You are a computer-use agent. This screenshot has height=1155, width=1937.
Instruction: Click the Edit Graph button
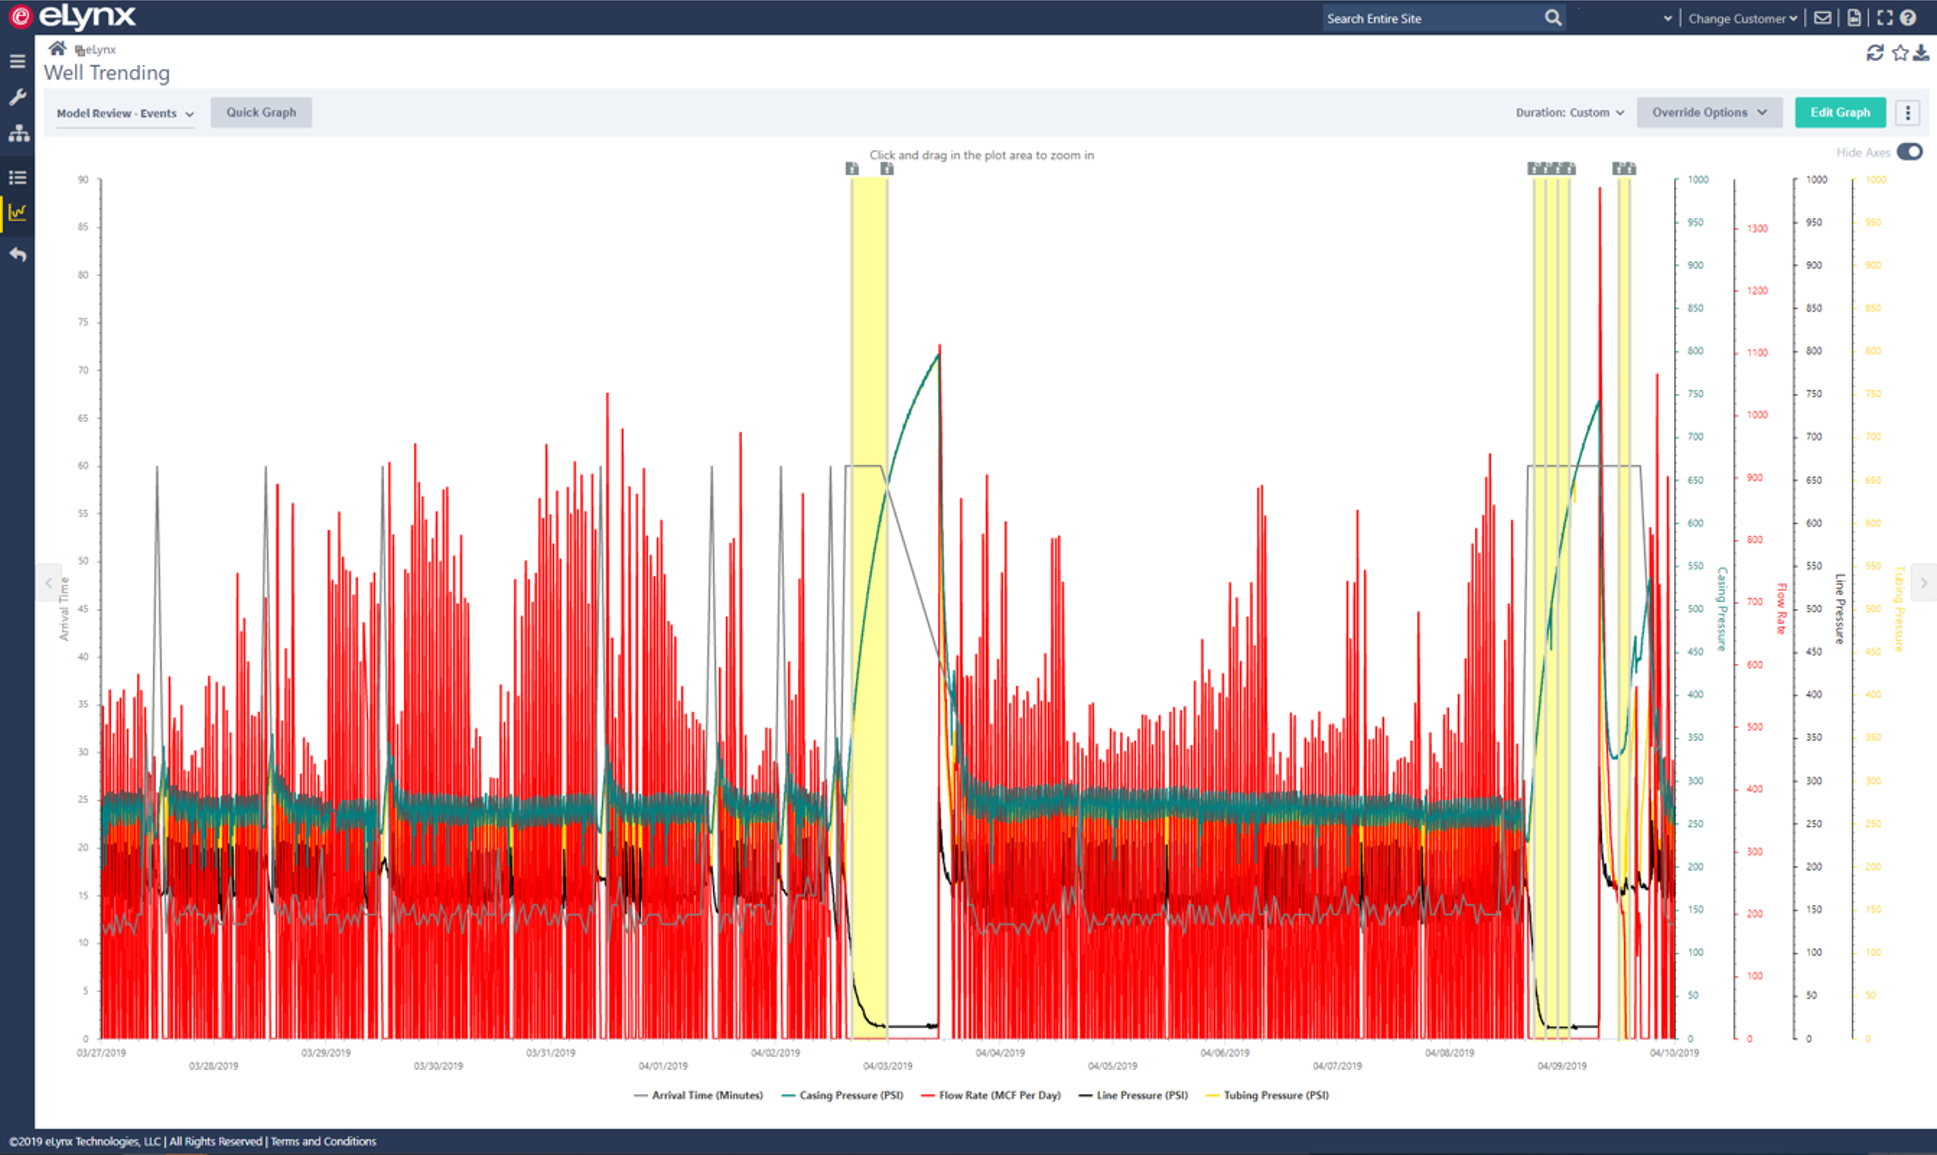tap(1840, 112)
